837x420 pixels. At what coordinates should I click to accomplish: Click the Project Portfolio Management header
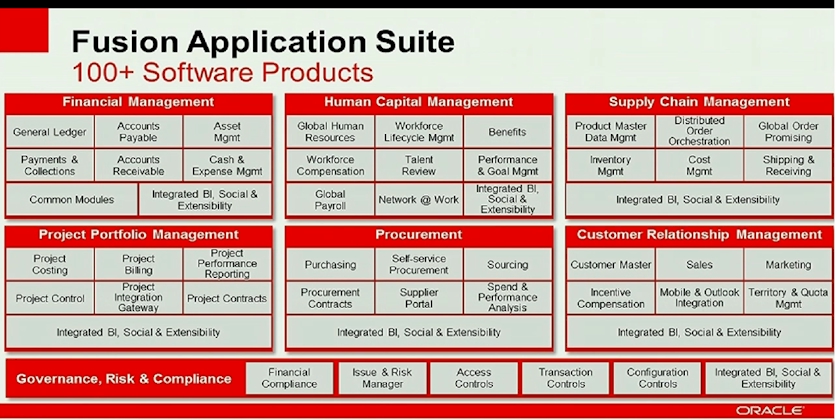tap(138, 235)
